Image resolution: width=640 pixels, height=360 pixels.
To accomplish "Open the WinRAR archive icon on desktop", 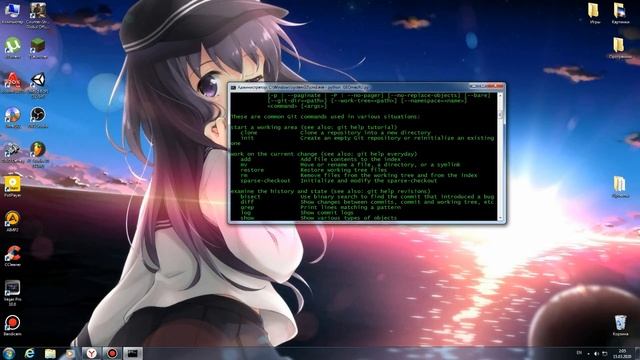I will (620, 187).
